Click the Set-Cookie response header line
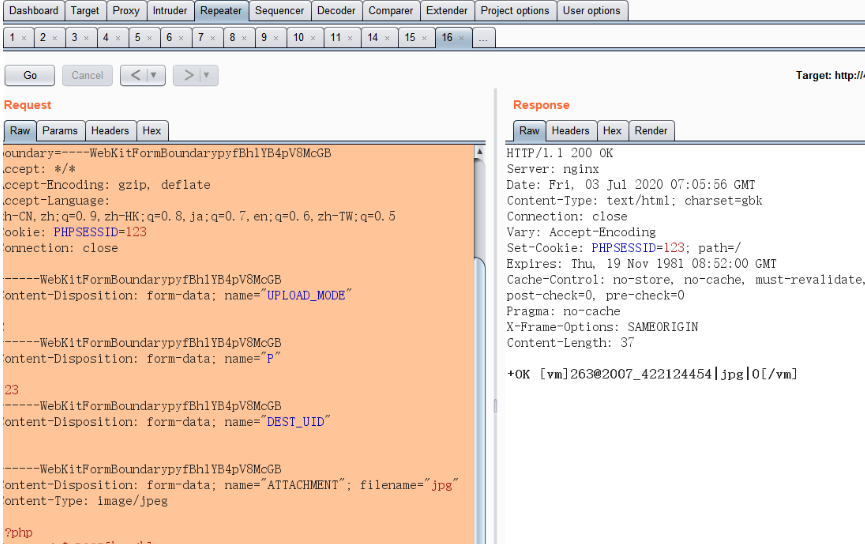 624,248
